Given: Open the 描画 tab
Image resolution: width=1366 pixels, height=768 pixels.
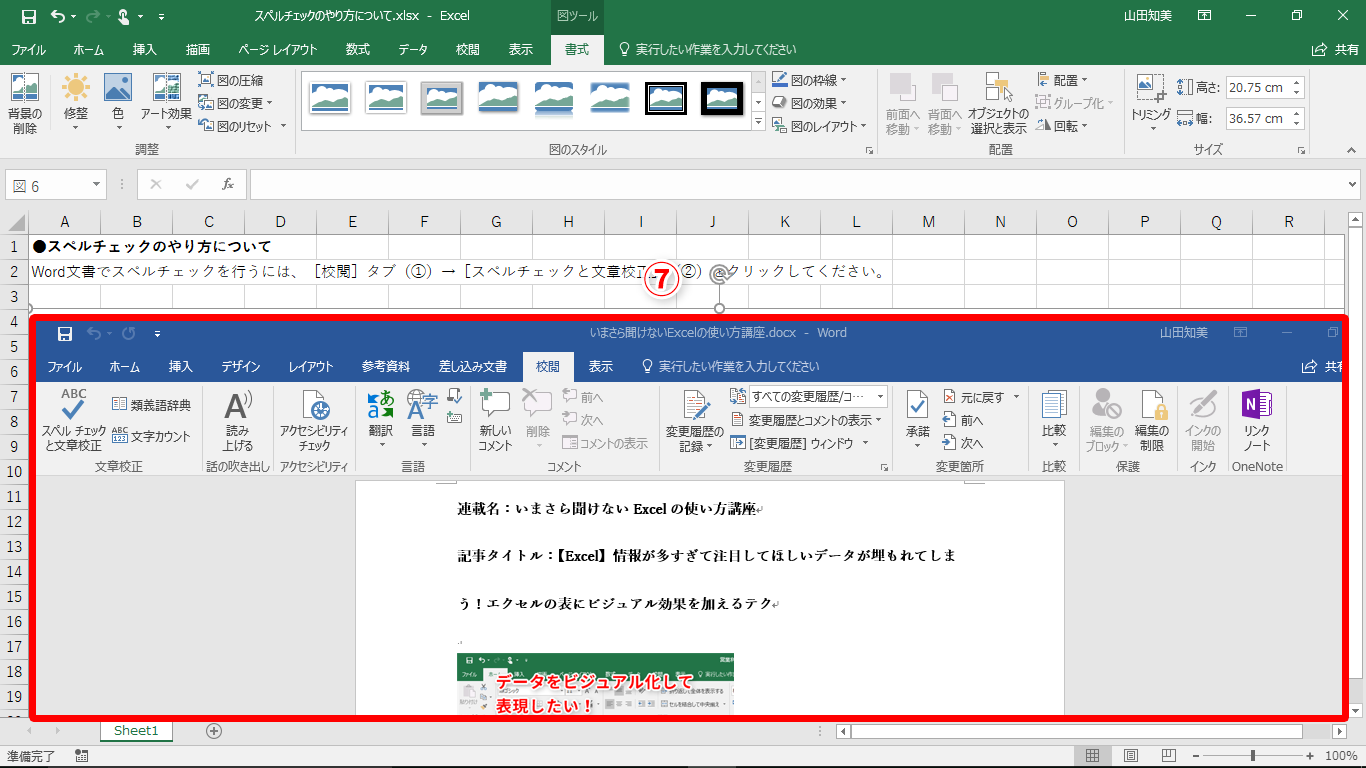Looking at the screenshot, I should [197, 49].
